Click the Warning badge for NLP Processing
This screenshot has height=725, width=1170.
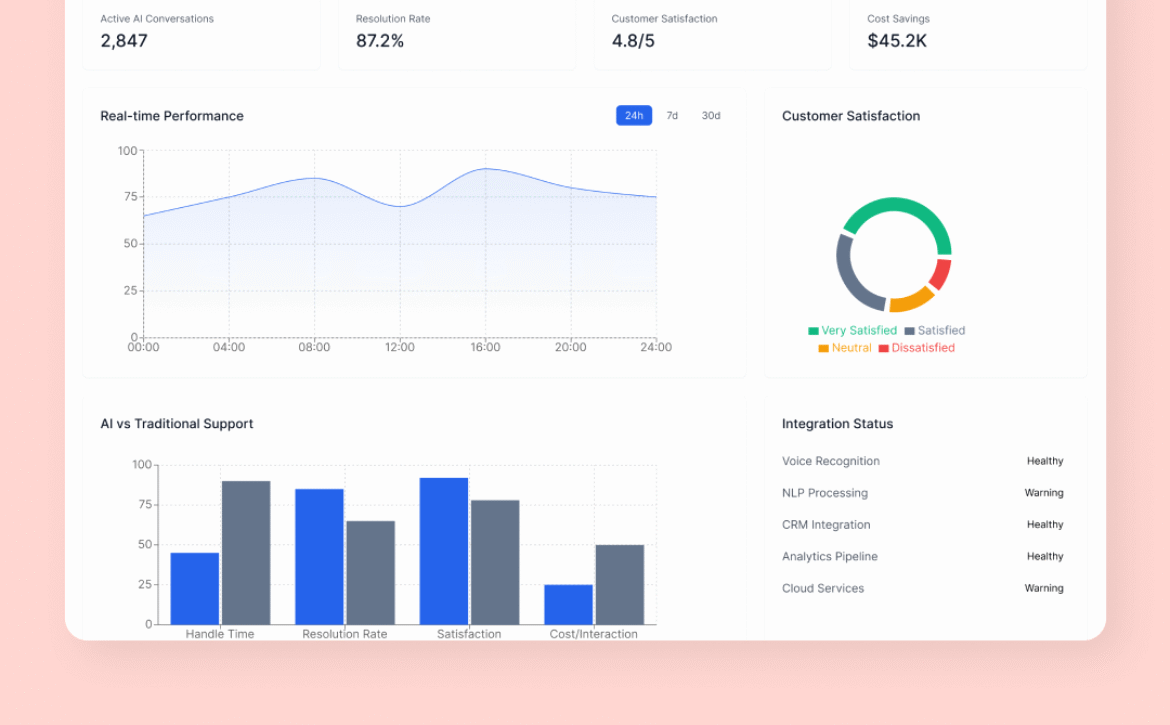tap(1043, 493)
